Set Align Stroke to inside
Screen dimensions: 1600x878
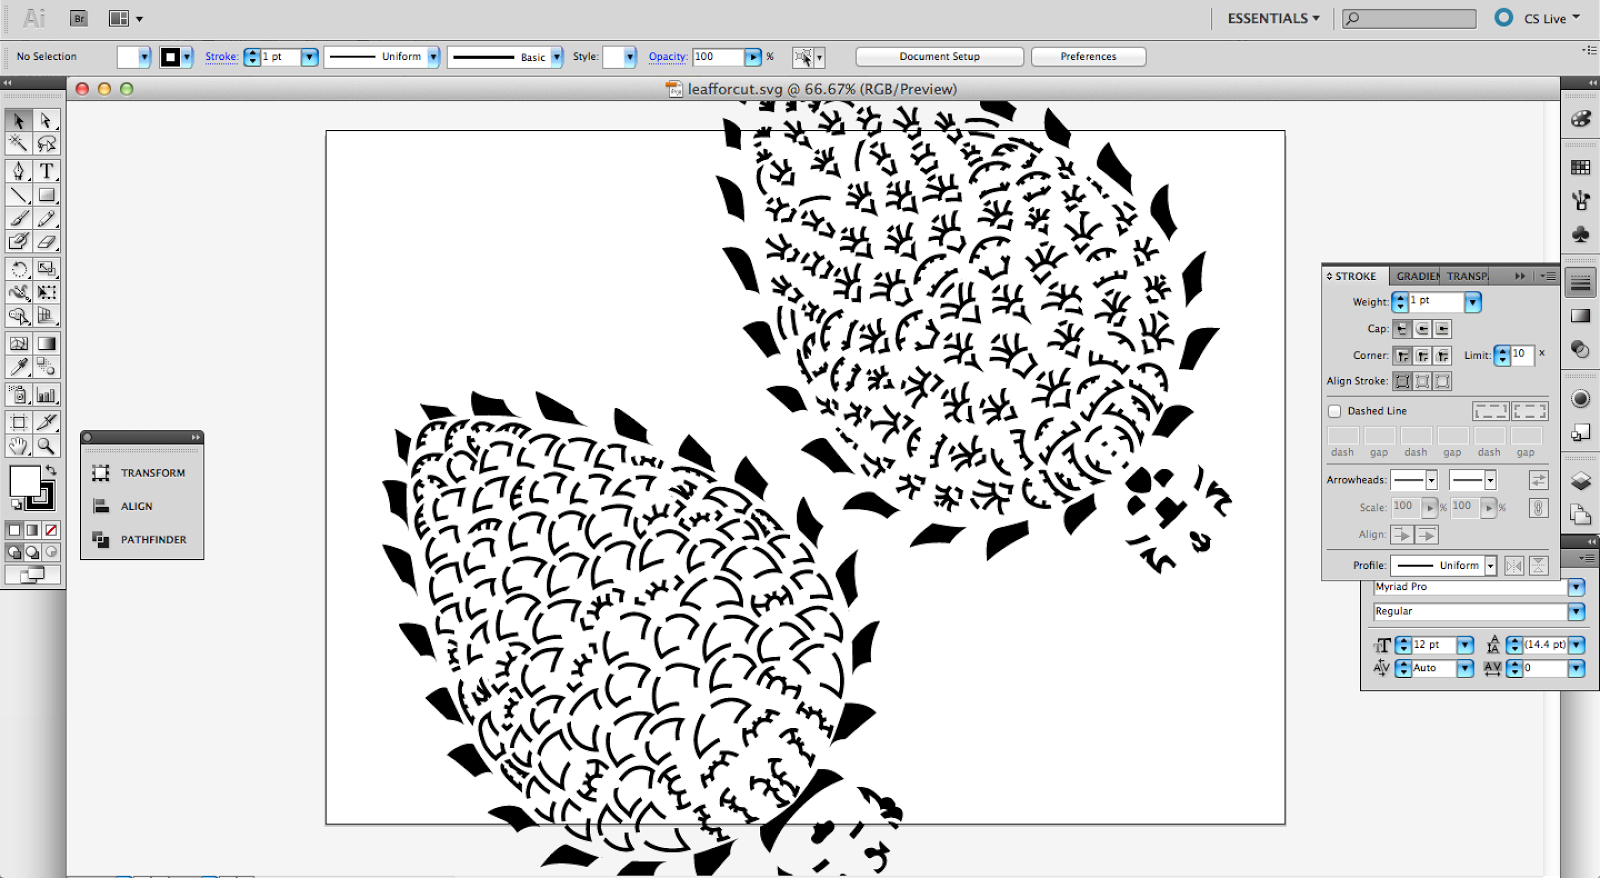[x=1422, y=381]
